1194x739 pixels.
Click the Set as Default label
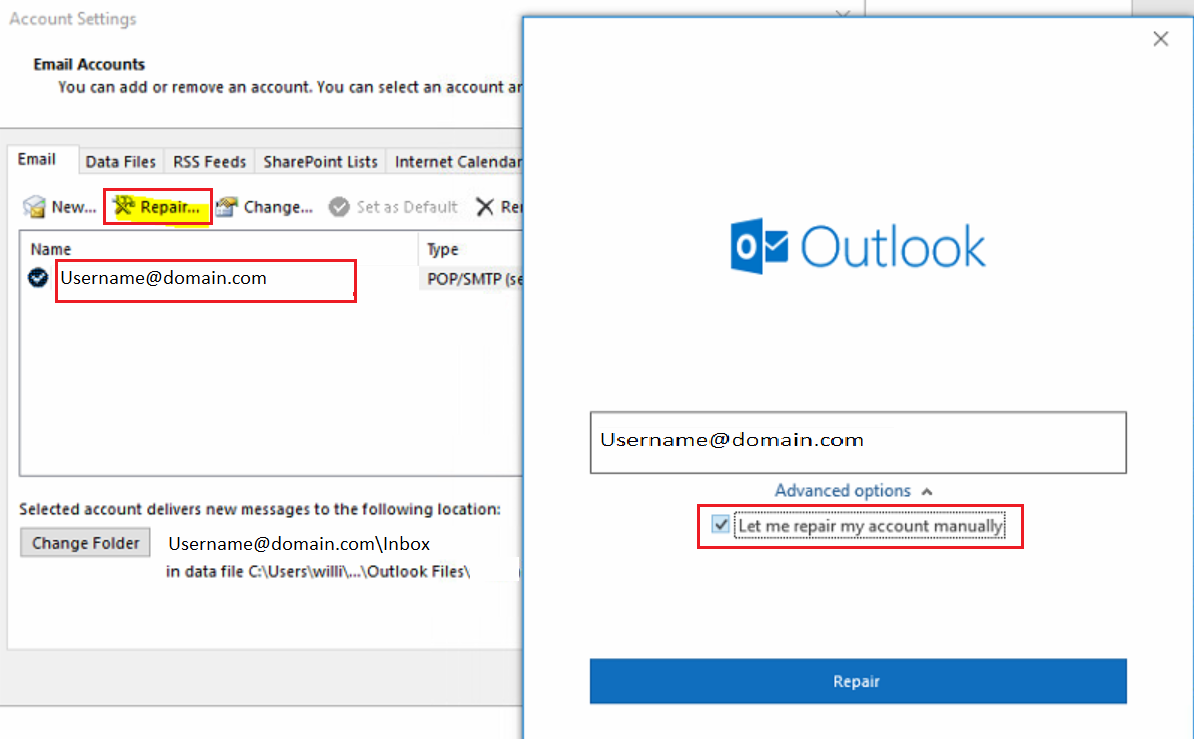coord(407,207)
